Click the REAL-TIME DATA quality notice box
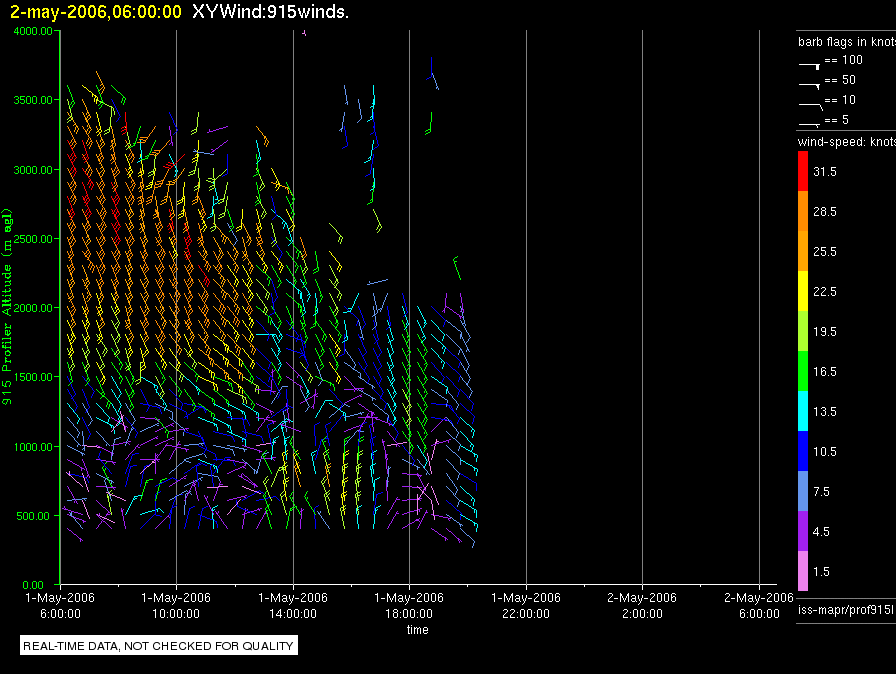 point(159,646)
